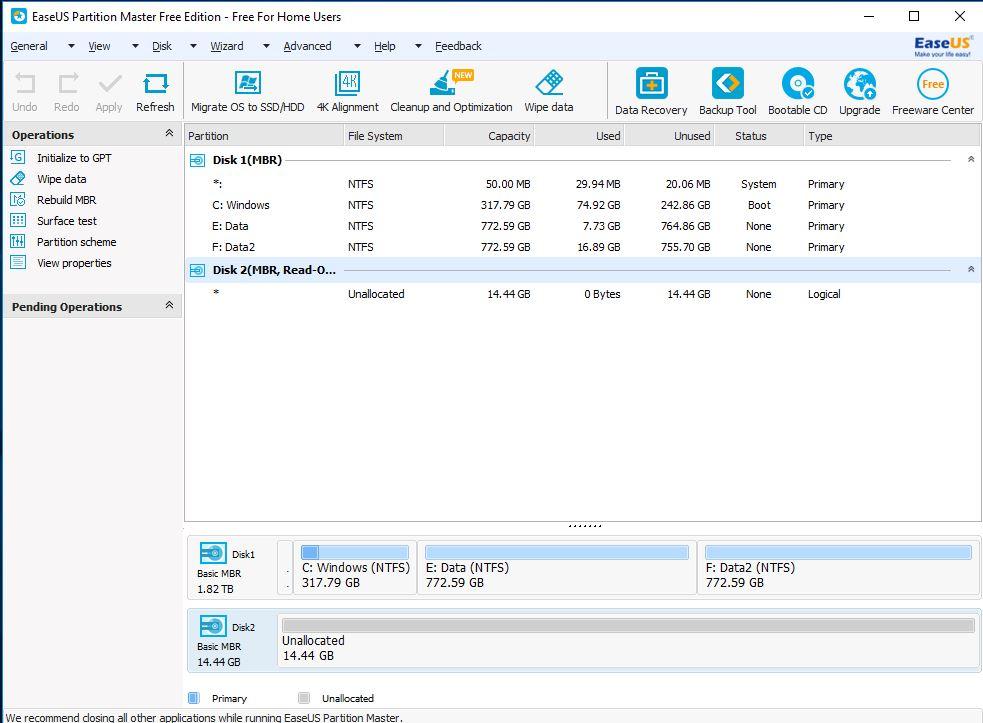Click the Primary legend color swatch
Screen dimensions: 983x723
click(x=194, y=698)
